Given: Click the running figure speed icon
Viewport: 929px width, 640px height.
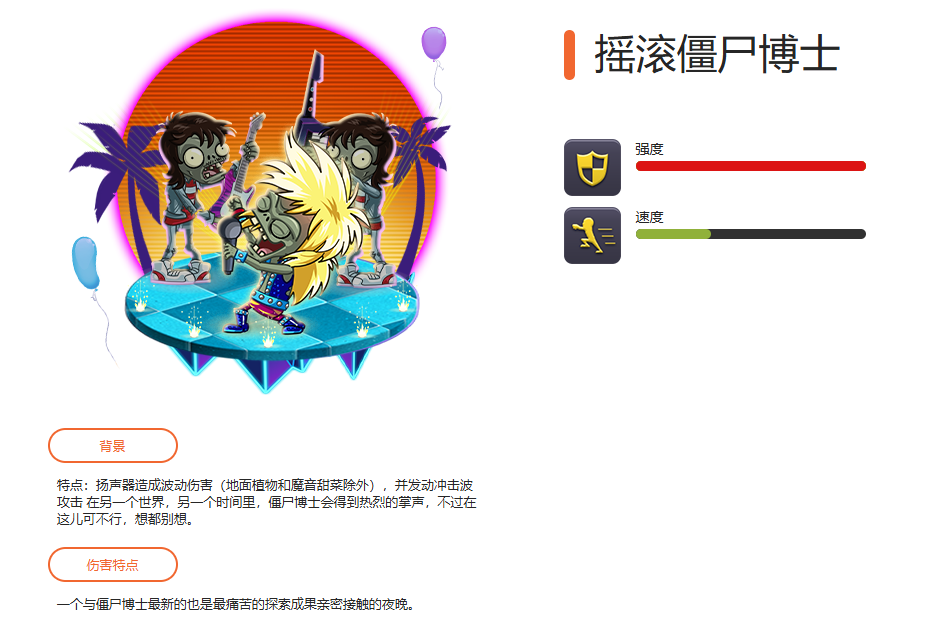Looking at the screenshot, I should tap(592, 235).
